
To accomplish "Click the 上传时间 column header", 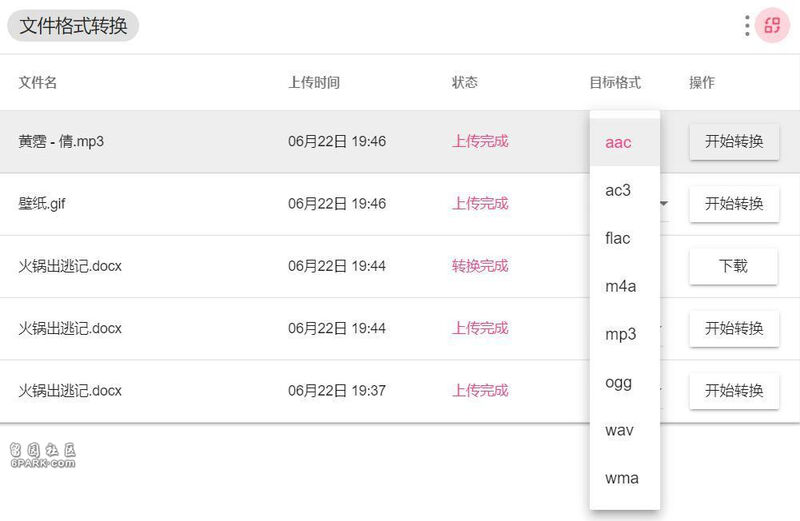I will [314, 82].
